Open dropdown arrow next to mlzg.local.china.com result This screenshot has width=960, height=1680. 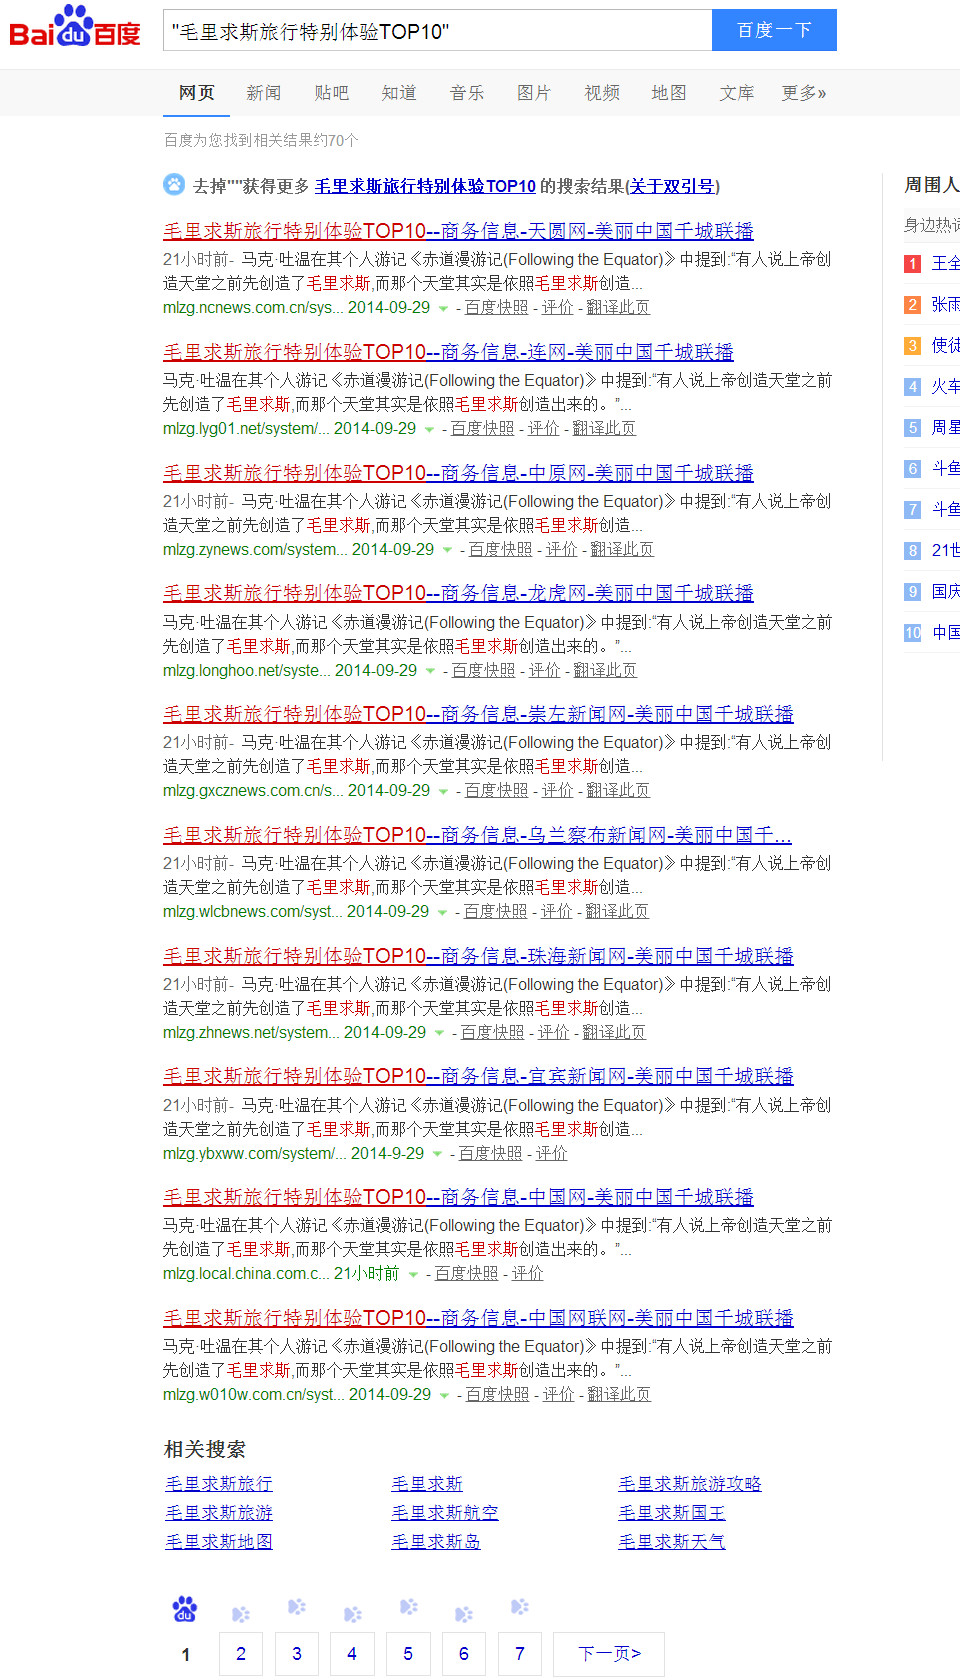413,1275
